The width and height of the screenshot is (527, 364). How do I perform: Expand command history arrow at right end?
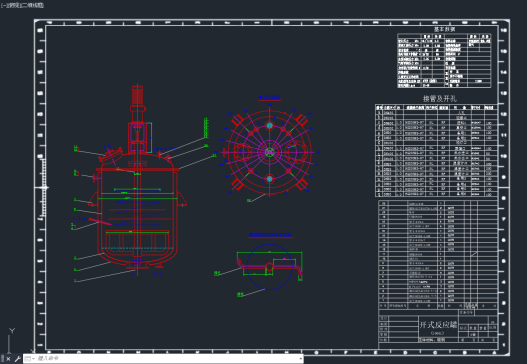click(x=300, y=359)
